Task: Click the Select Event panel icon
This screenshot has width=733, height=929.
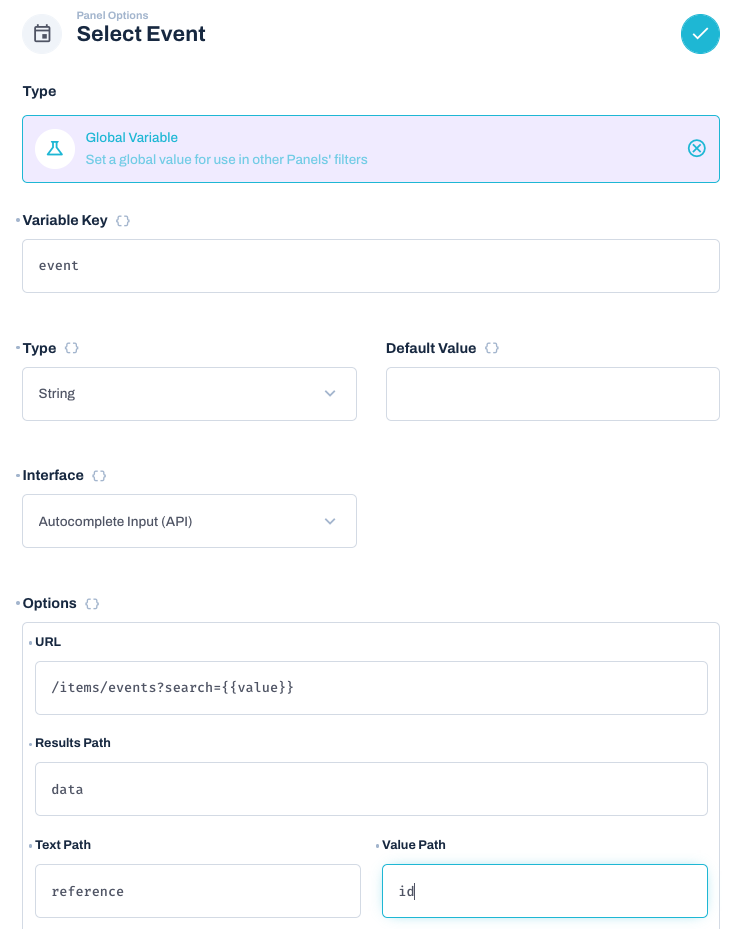Action: point(40,33)
